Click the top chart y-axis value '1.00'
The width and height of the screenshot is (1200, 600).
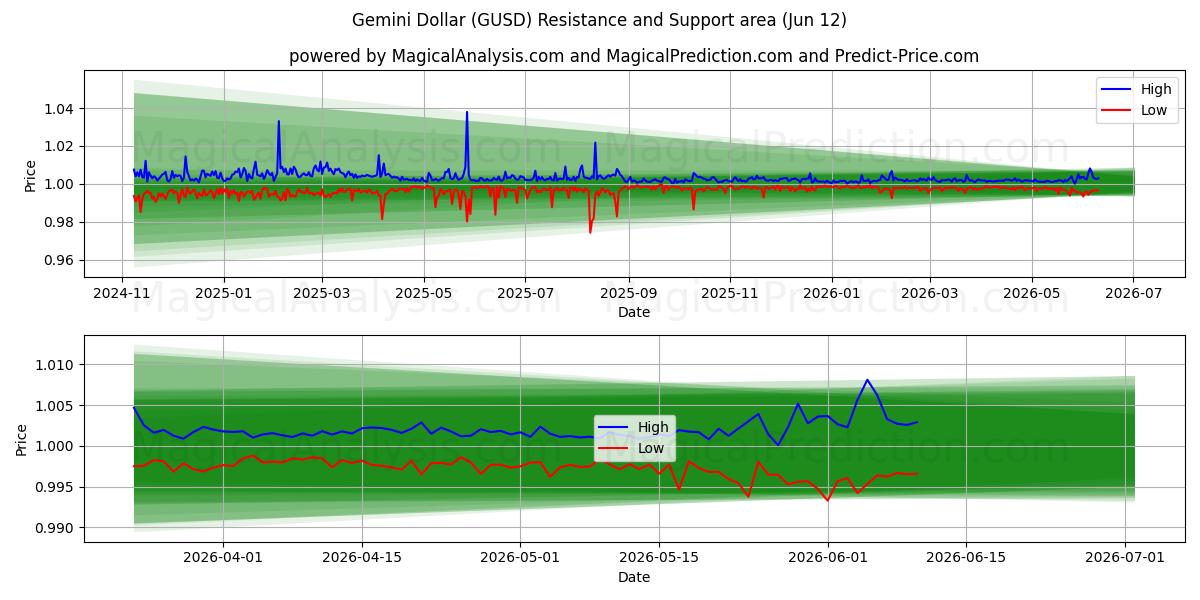pyautogui.click(x=60, y=184)
